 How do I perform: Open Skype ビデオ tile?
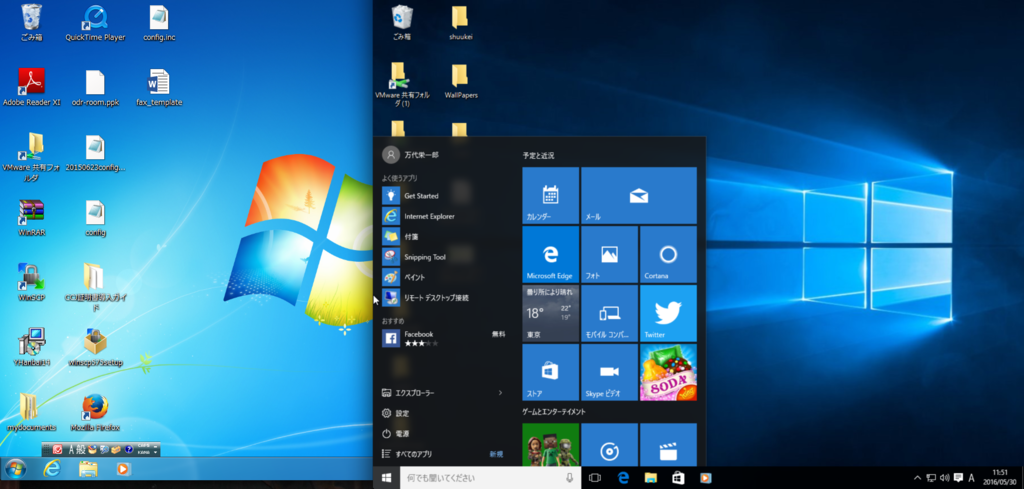tap(609, 372)
